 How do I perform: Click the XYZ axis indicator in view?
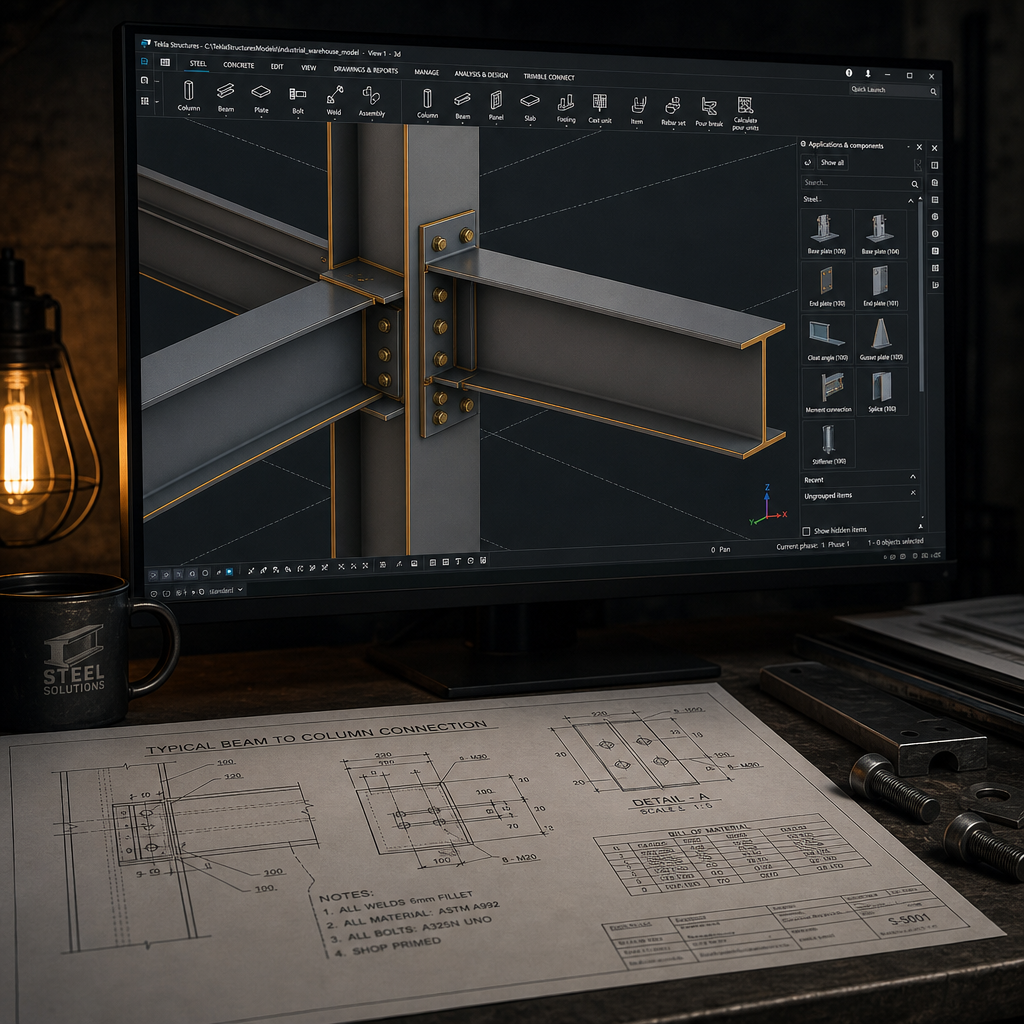[769, 505]
